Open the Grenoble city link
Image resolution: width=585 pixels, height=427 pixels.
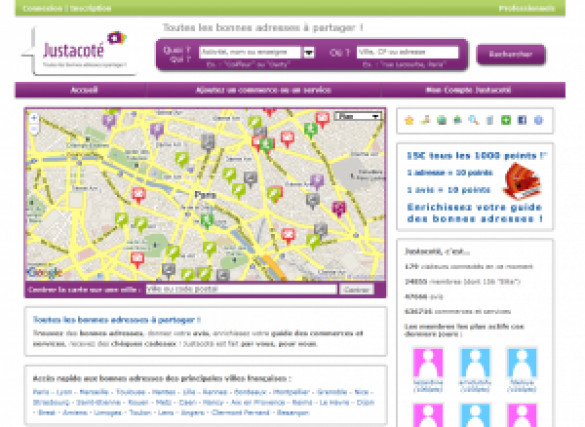332,392
